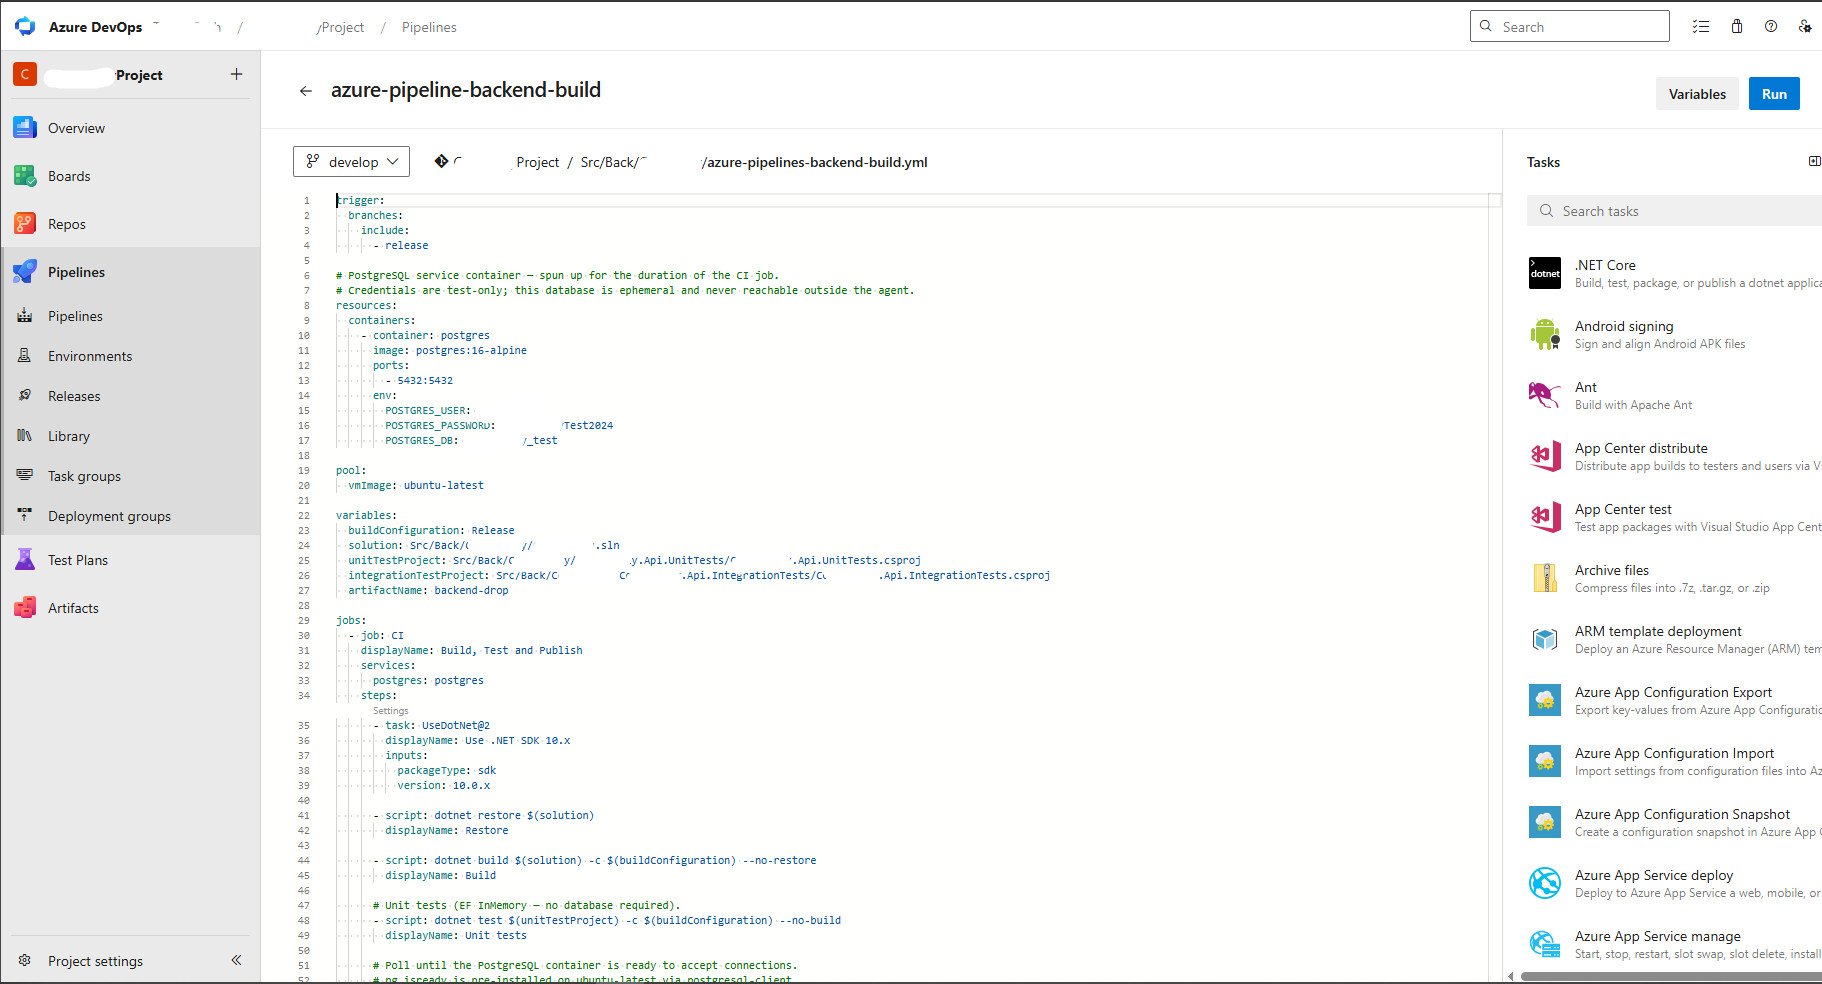Select Azure App Configuration Export icon
The height and width of the screenshot is (984, 1822).
click(x=1545, y=700)
